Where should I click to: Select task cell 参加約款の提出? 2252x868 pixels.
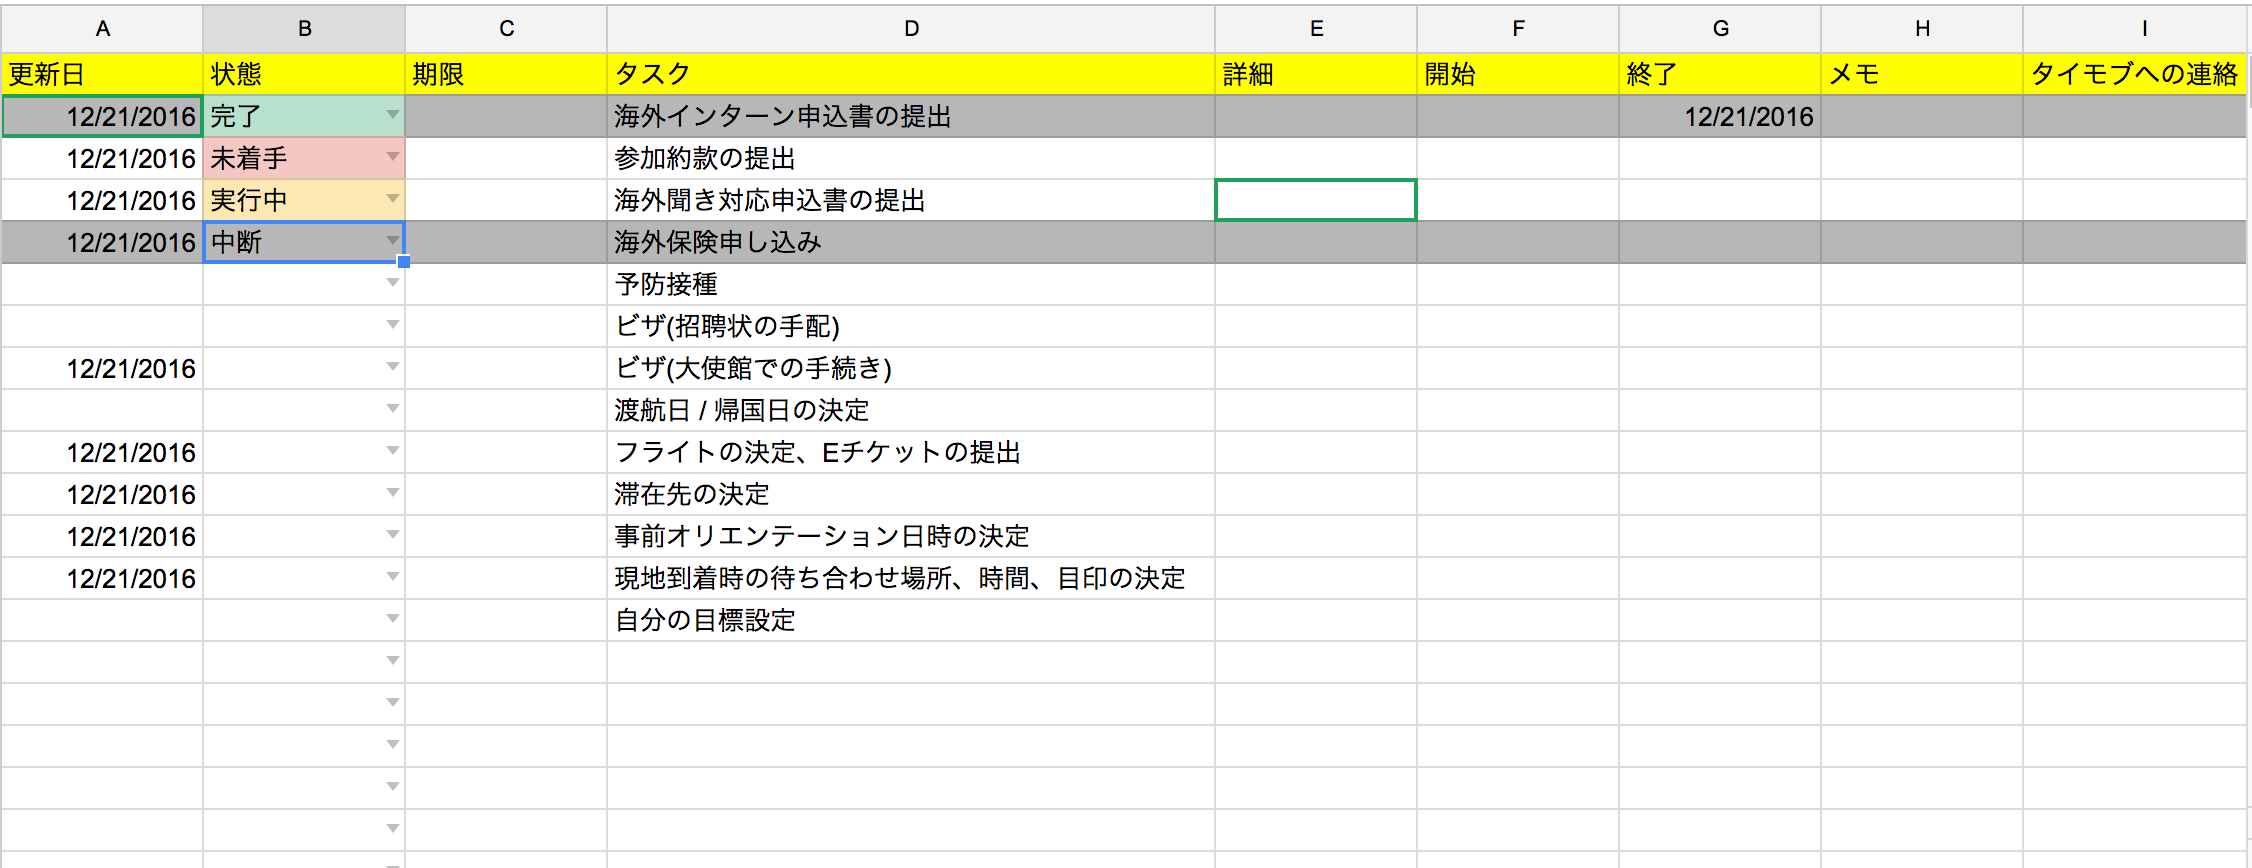911,158
